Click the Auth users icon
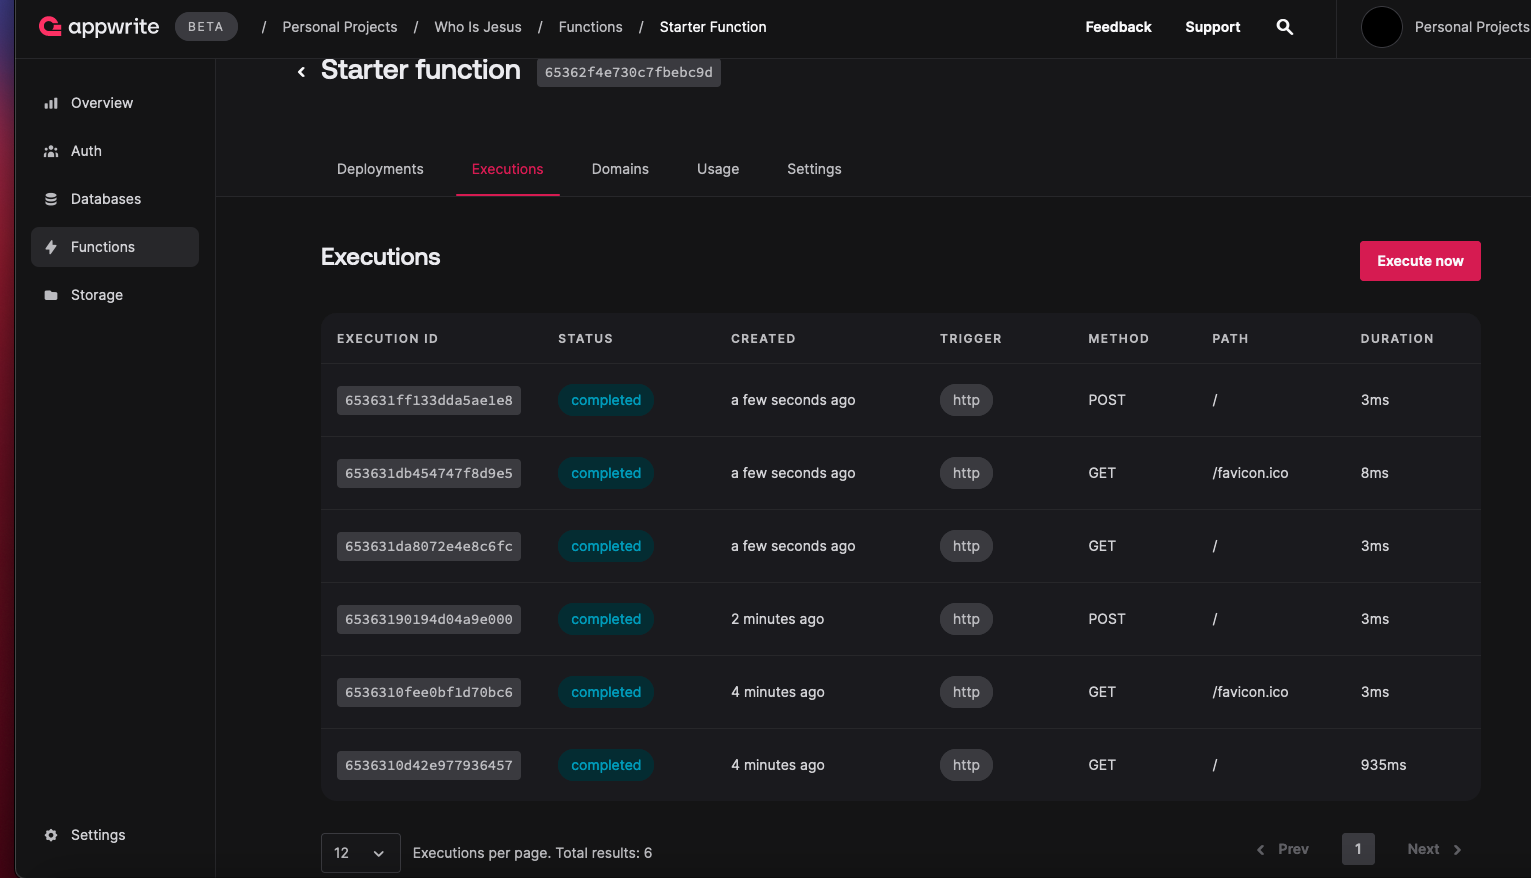This screenshot has width=1531, height=878. [51, 151]
